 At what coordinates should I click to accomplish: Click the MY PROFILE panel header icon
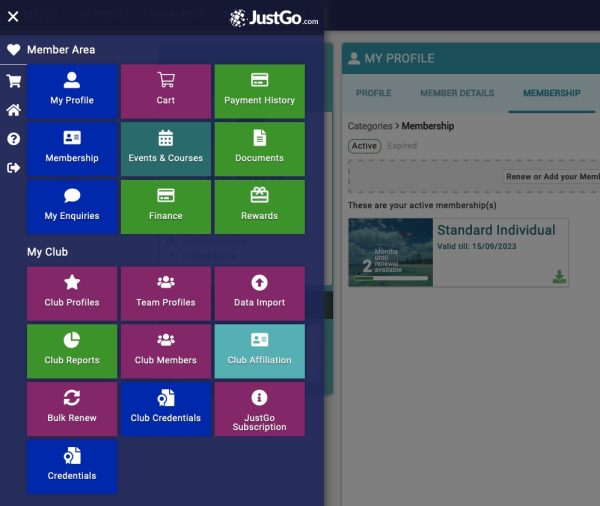pyautogui.click(x=354, y=58)
